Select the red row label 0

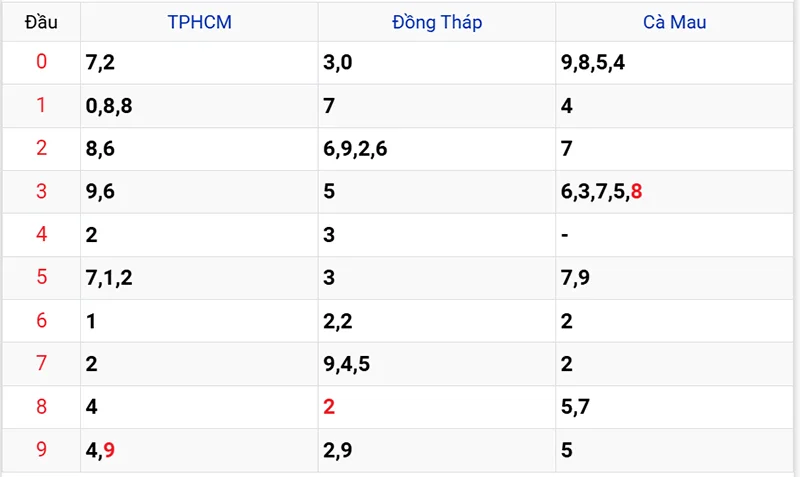coord(41,63)
